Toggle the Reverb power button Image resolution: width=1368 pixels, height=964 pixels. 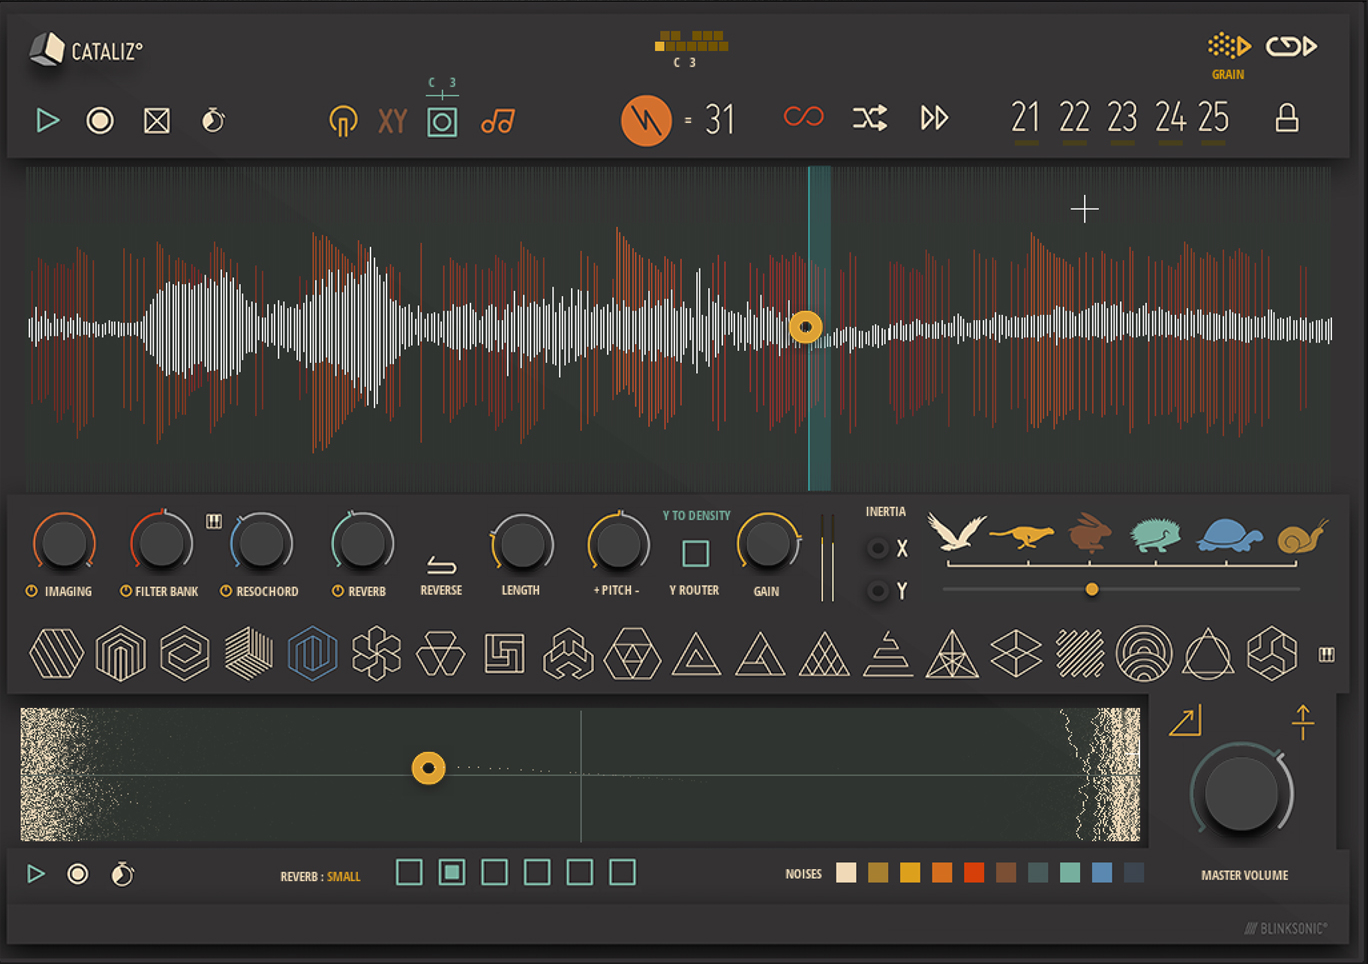[x=338, y=591]
